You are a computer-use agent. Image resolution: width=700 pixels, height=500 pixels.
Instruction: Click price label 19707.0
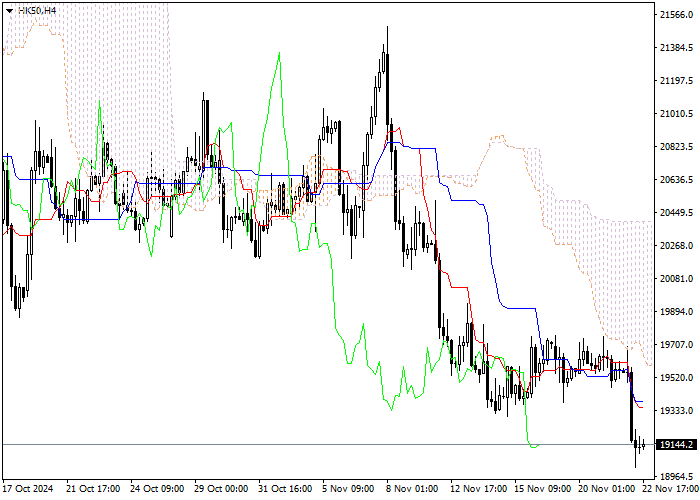click(x=676, y=345)
